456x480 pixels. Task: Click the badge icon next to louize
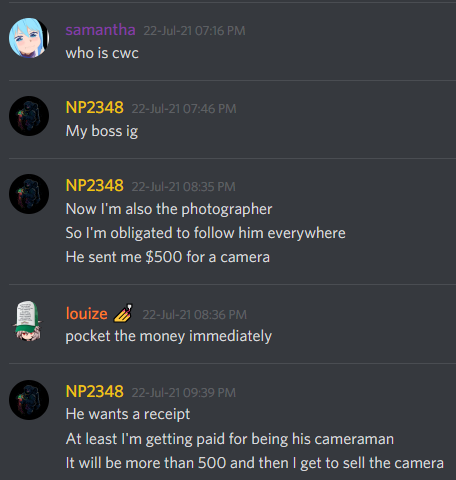(x=123, y=313)
